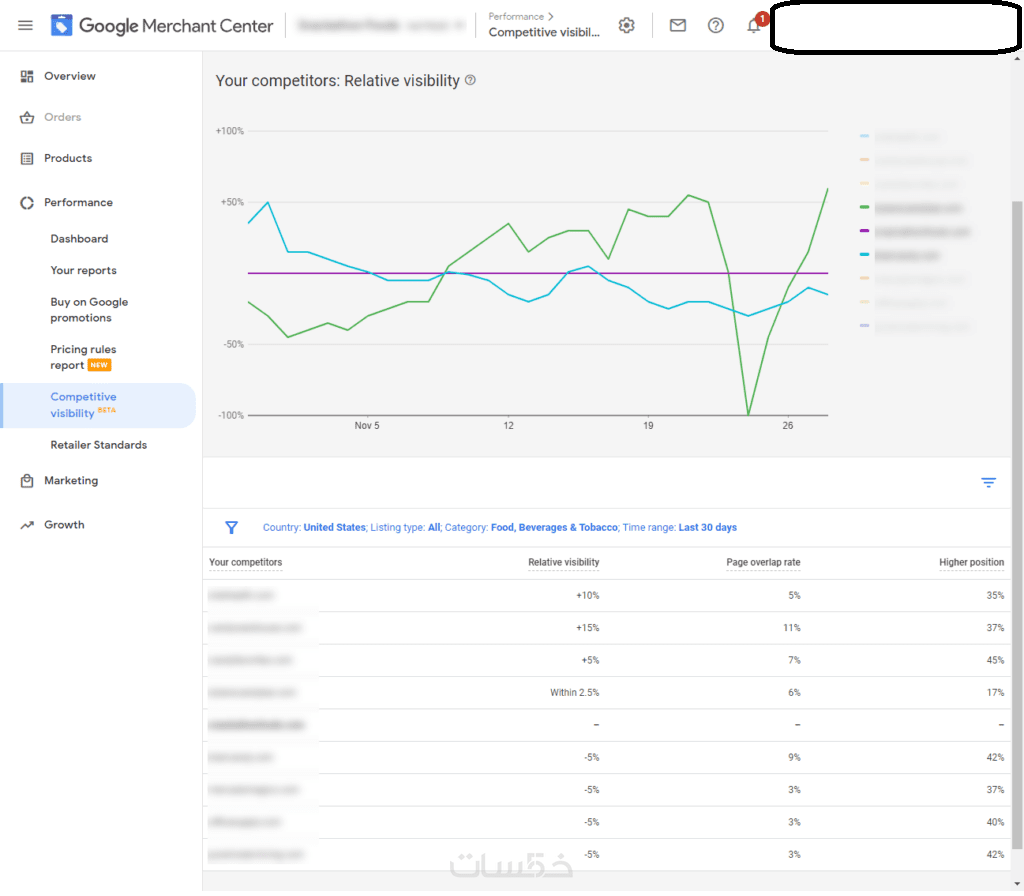
Task: Click the help question mark icon
Action: pyautogui.click(x=716, y=26)
